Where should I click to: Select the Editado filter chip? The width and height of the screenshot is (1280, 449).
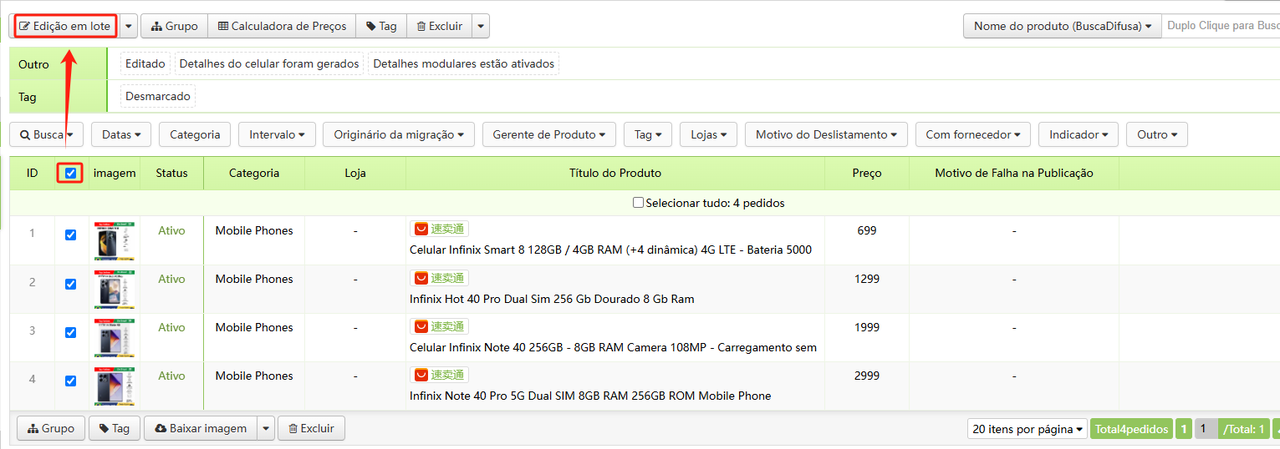(x=145, y=63)
